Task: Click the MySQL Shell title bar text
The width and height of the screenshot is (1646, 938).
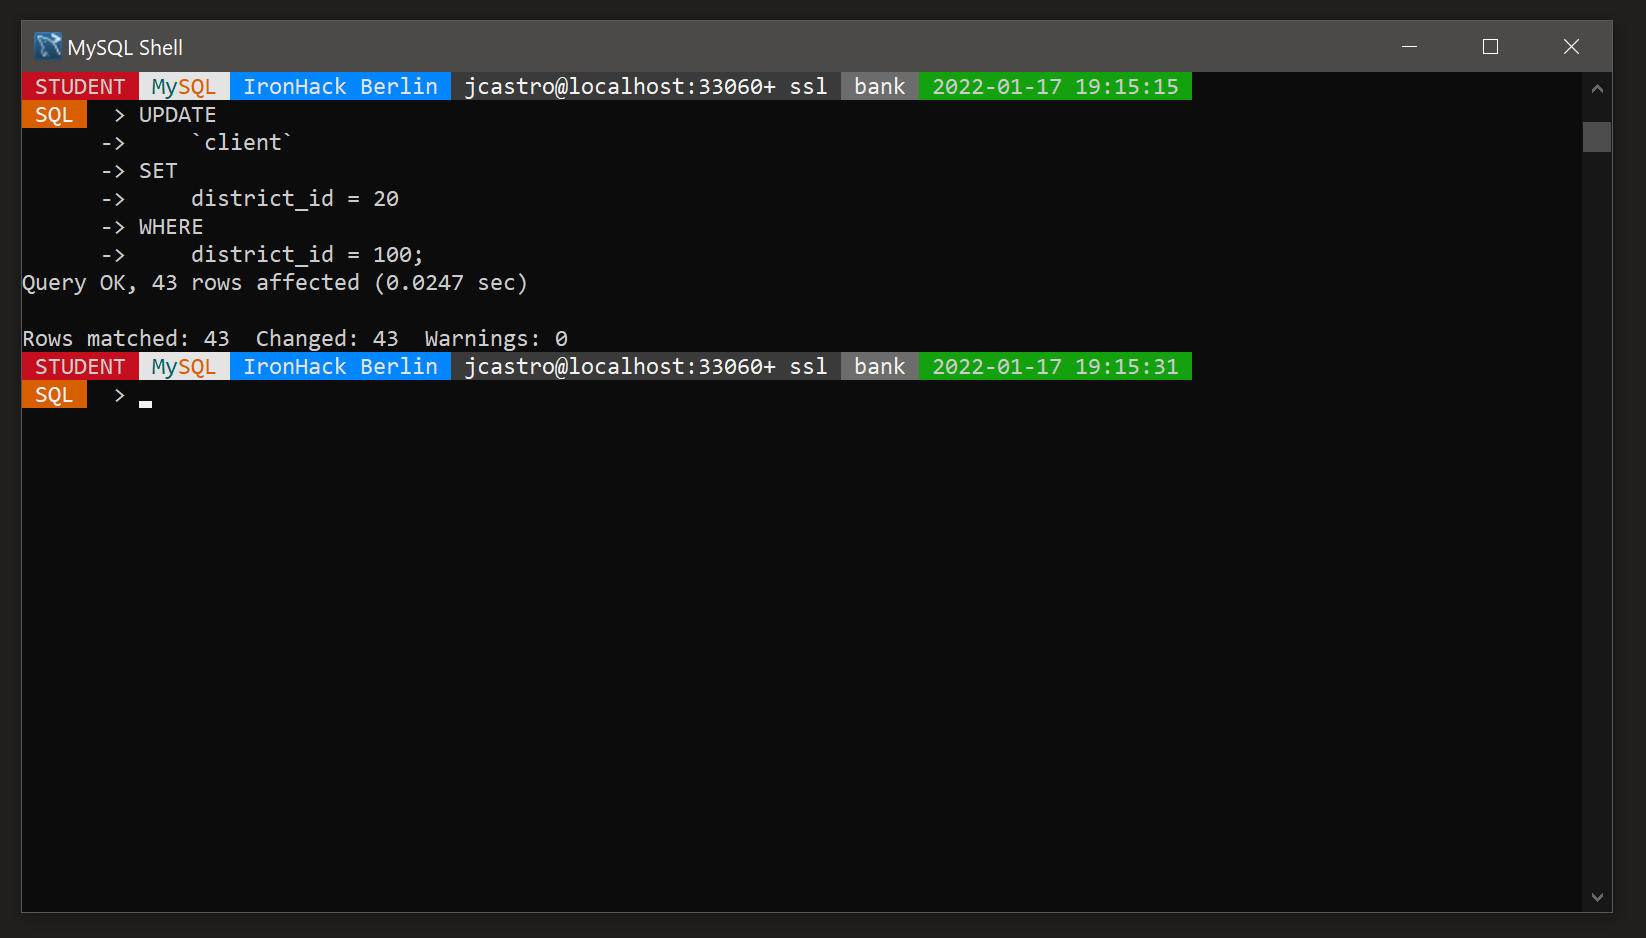Action: tap(125, 46)
